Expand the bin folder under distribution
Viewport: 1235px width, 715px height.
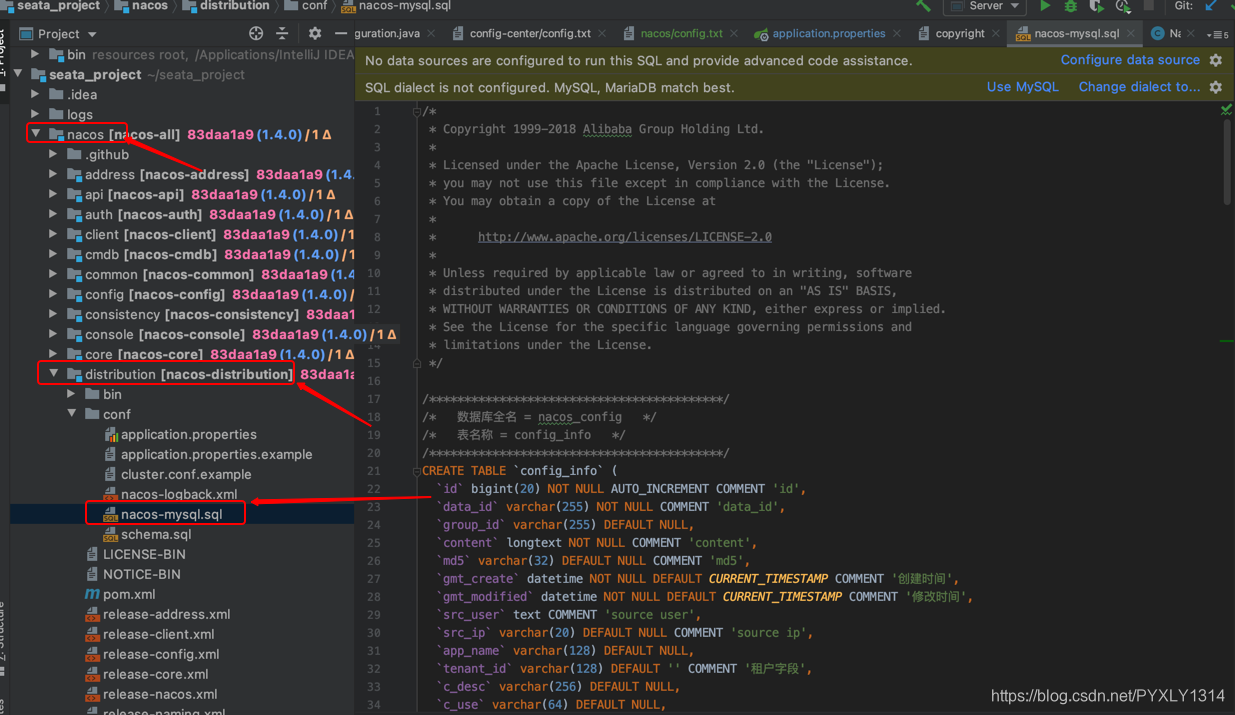click(72, 394)
